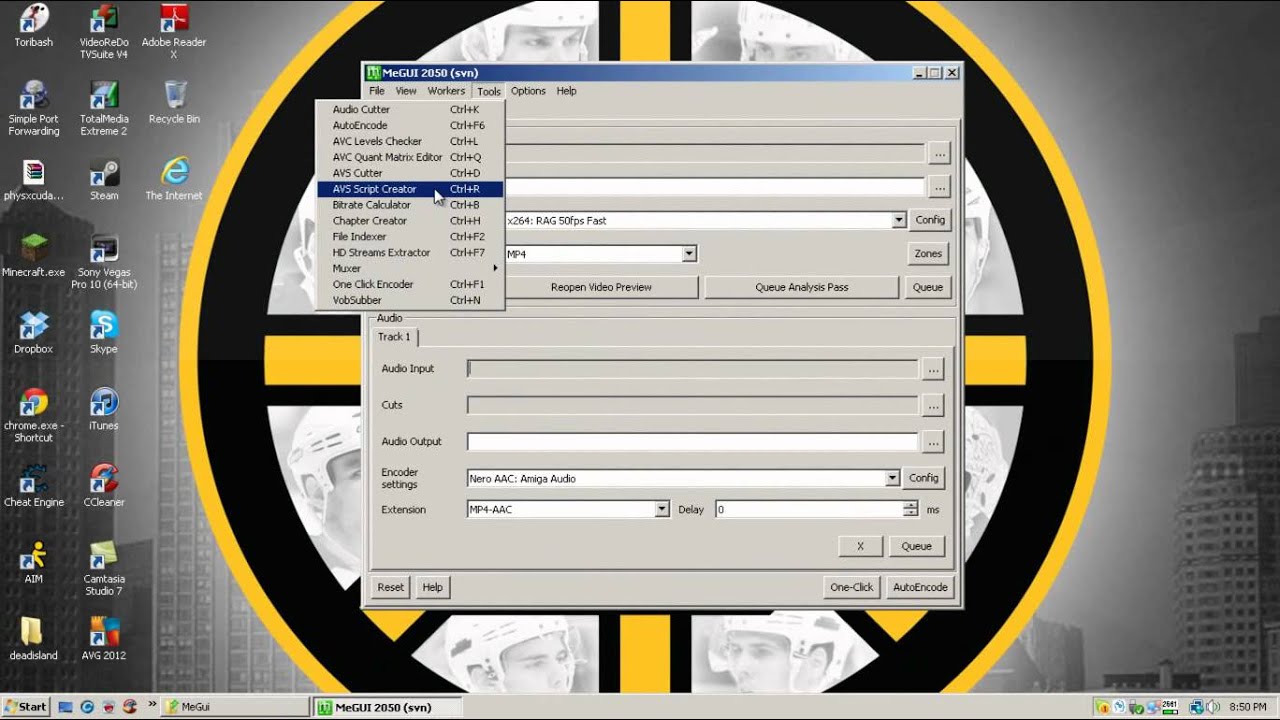Image resolution: width=1280 pixels, height=720 pixels.
Task: Open The Internet explorer icon
Action: [x=174, y=179]
